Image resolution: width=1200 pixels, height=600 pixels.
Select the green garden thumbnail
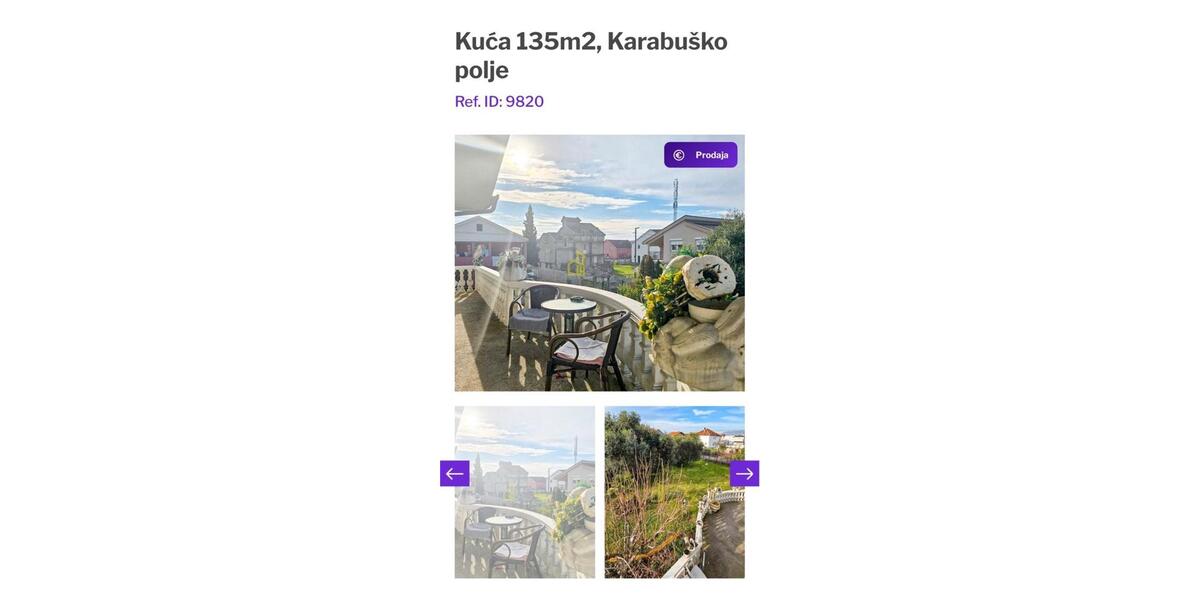click(x=675, y=492)
